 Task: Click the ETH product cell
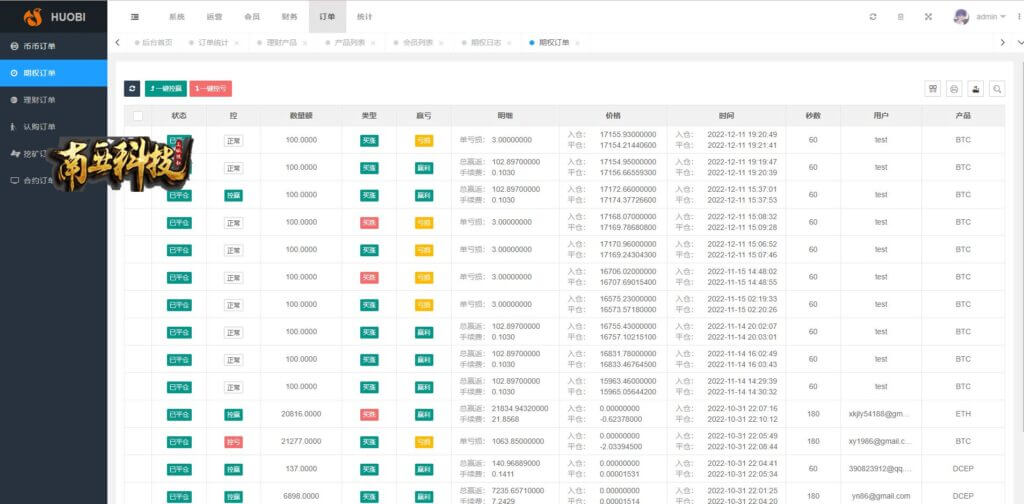click(x=963, y=414)
